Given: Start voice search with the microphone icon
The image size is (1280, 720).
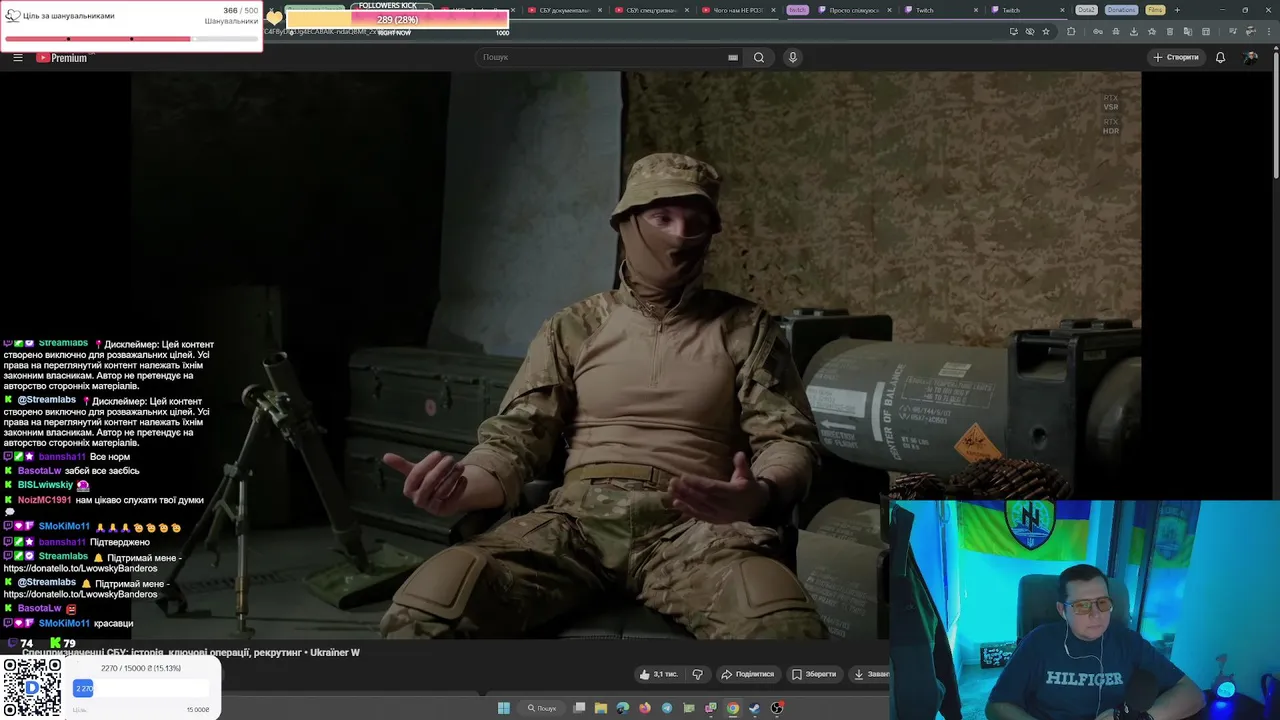Looking at the screenshot, I should pos(793,57).
